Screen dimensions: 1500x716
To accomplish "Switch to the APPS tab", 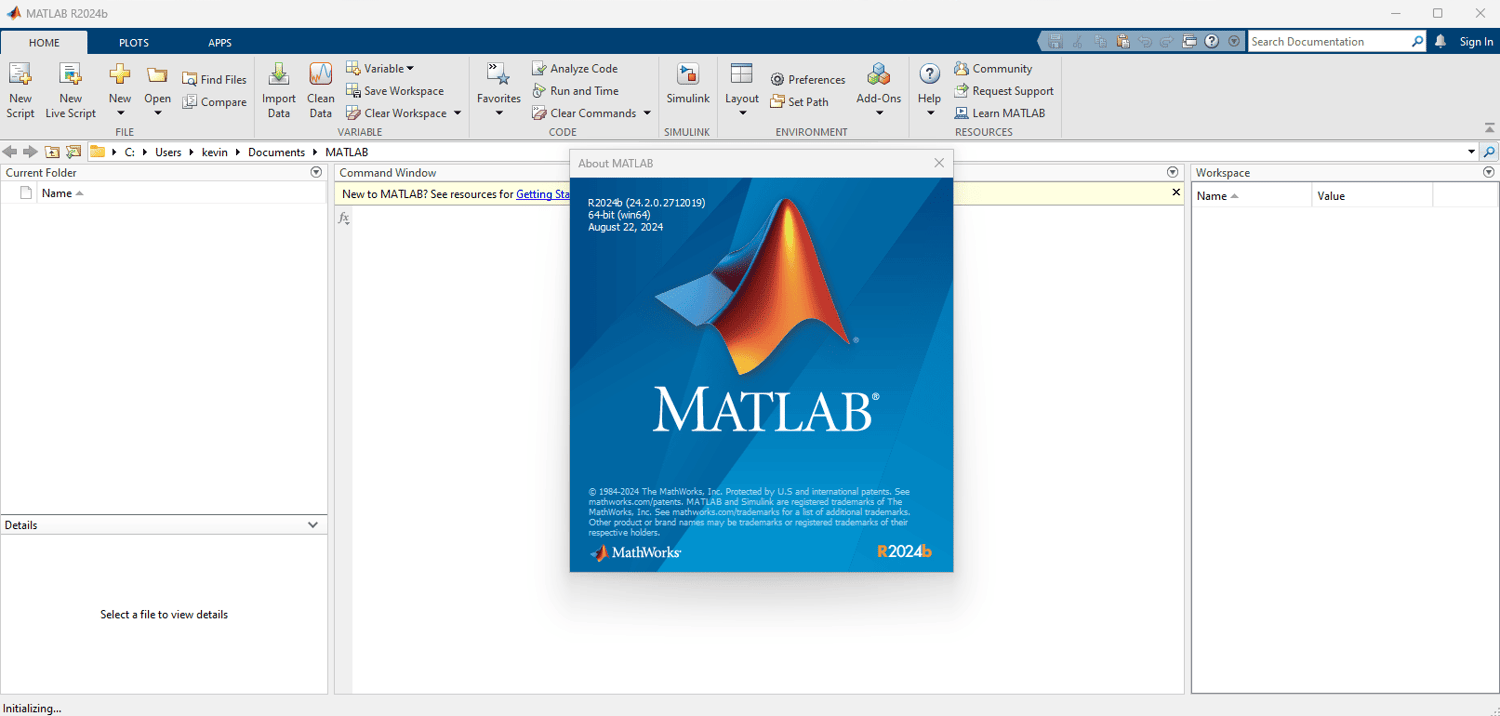I will click(220, 43).
